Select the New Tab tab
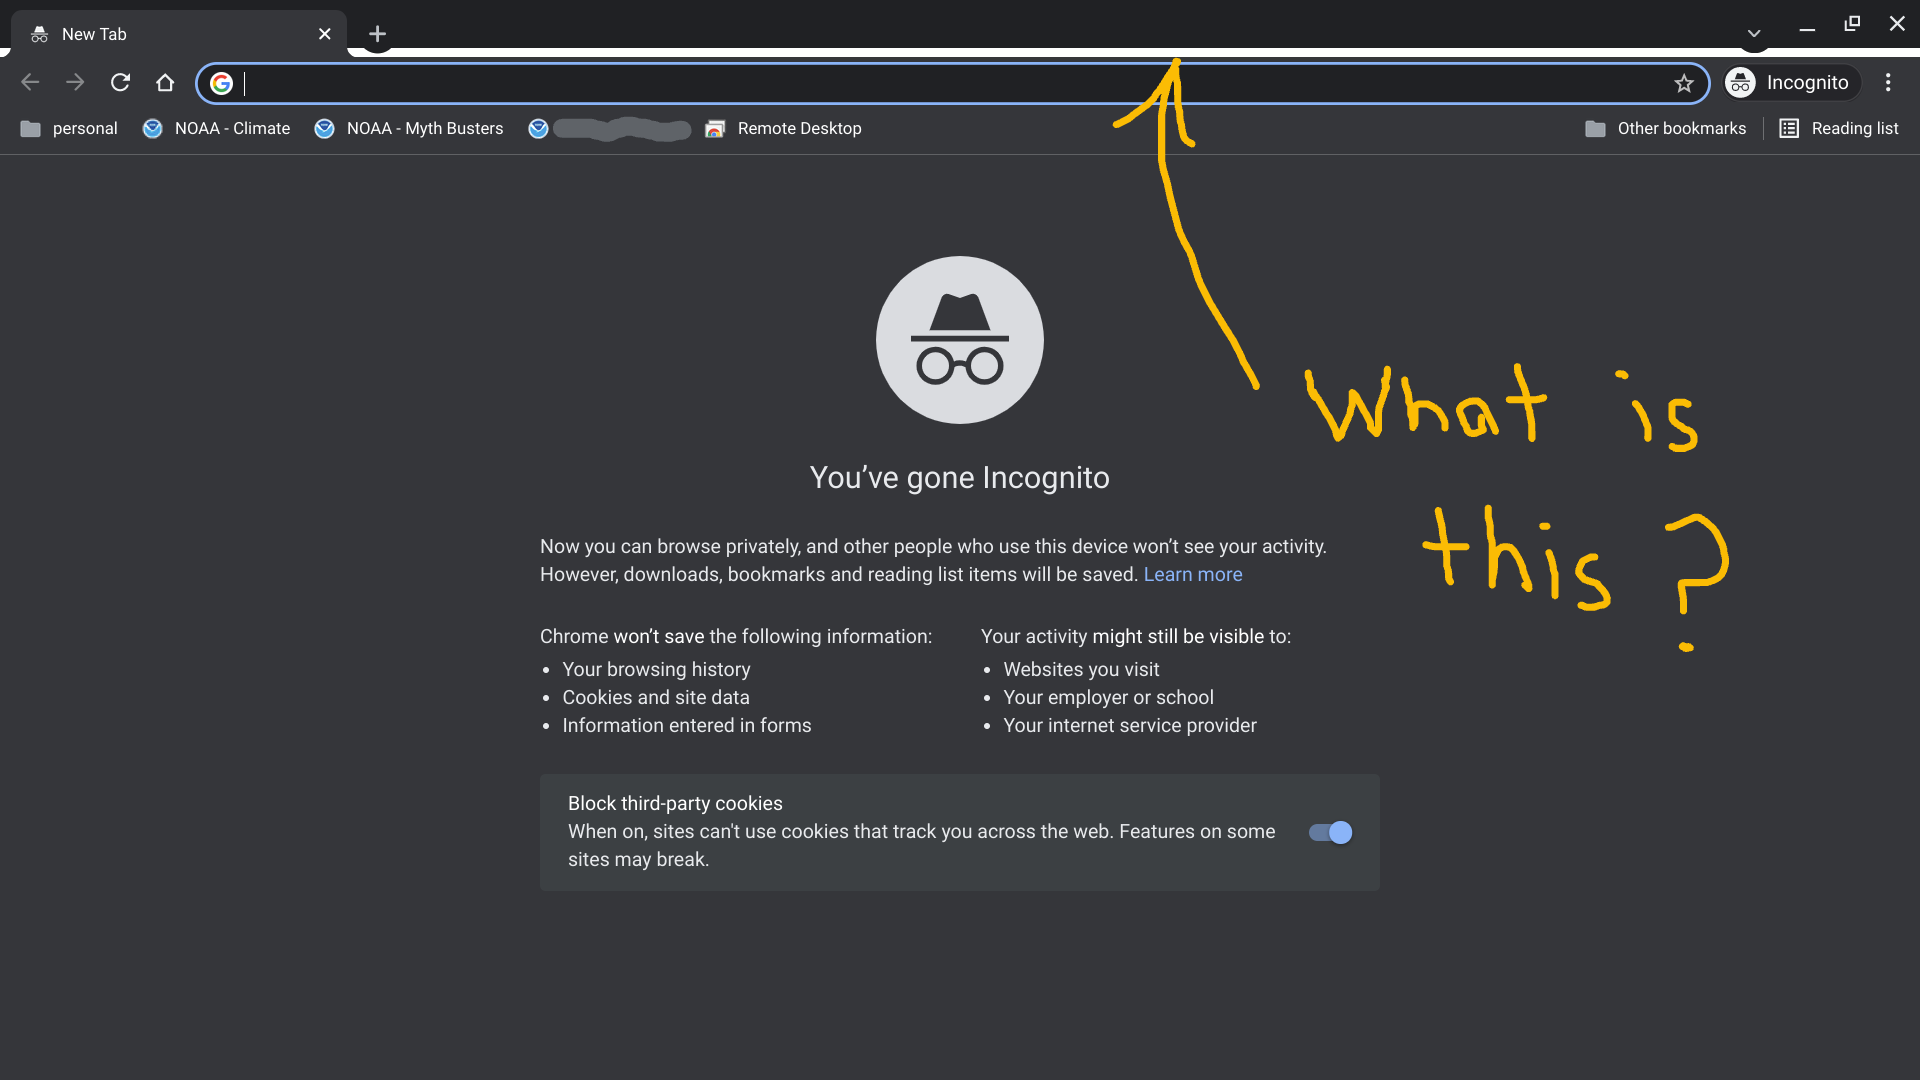 click(x=179, y=34)
